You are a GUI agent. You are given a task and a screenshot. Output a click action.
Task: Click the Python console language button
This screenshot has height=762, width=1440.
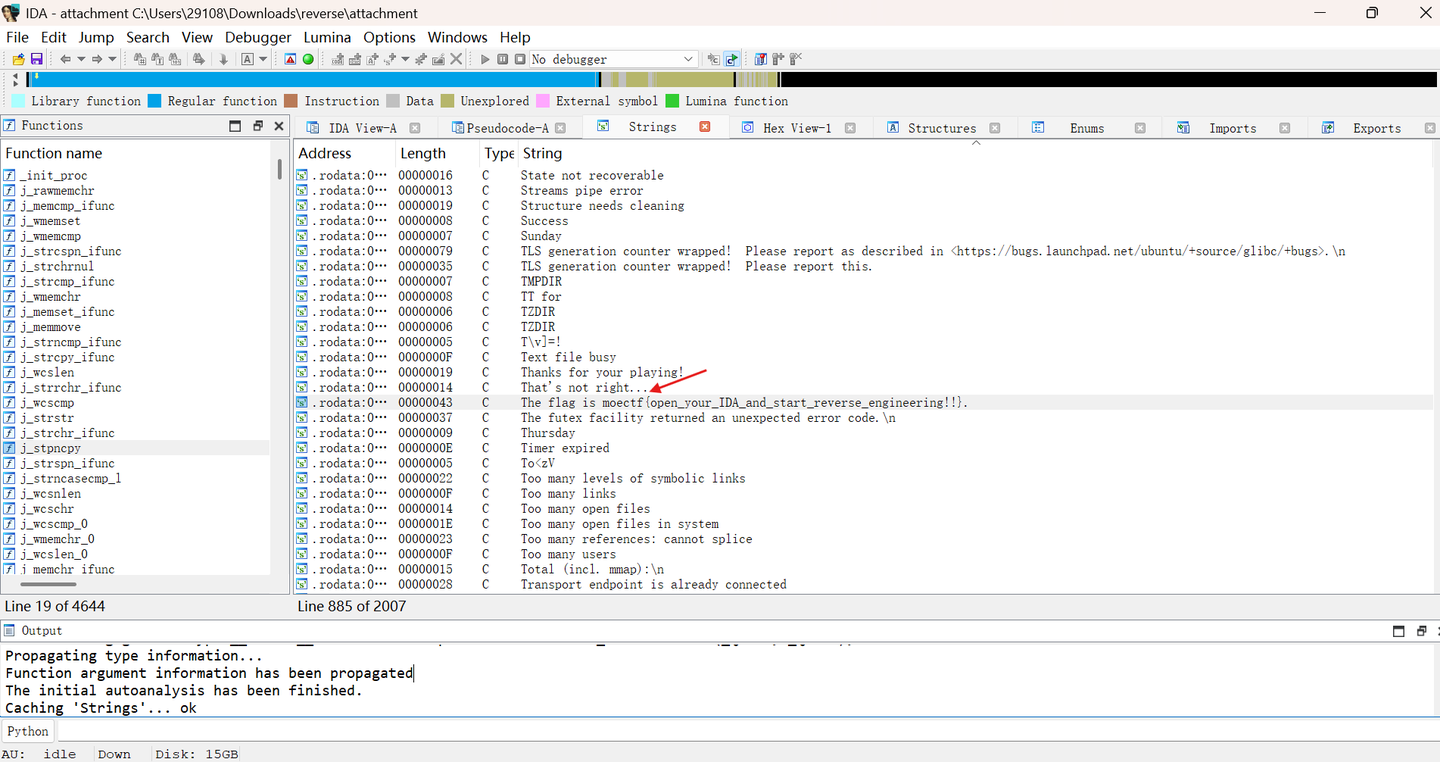click(28, 731)
